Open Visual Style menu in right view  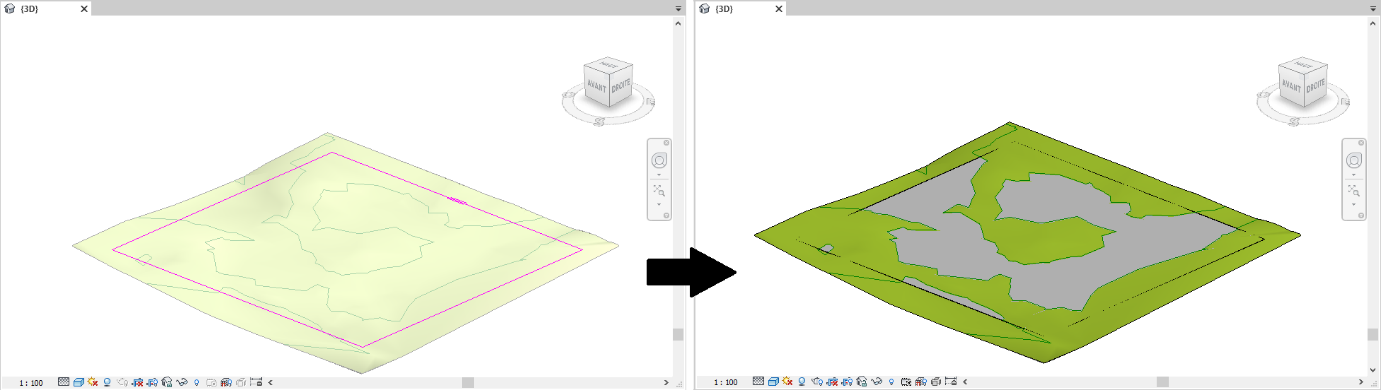point(773,381)
